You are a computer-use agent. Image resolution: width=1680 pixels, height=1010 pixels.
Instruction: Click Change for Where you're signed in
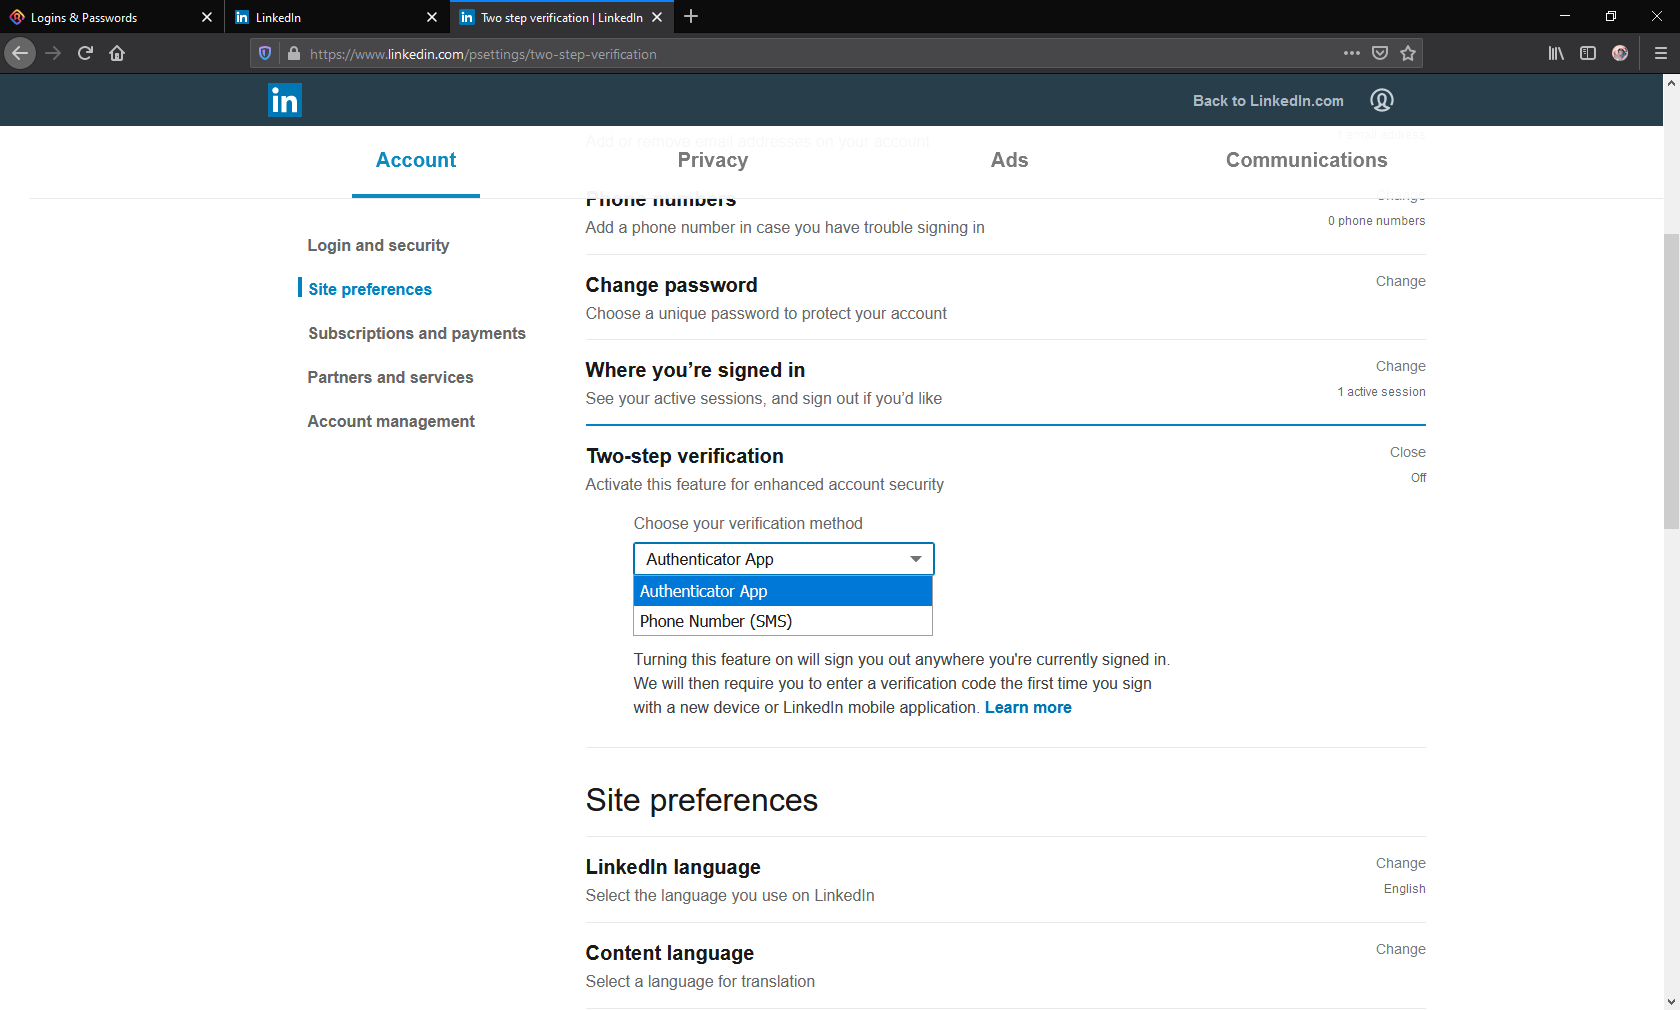(1400, 366)
